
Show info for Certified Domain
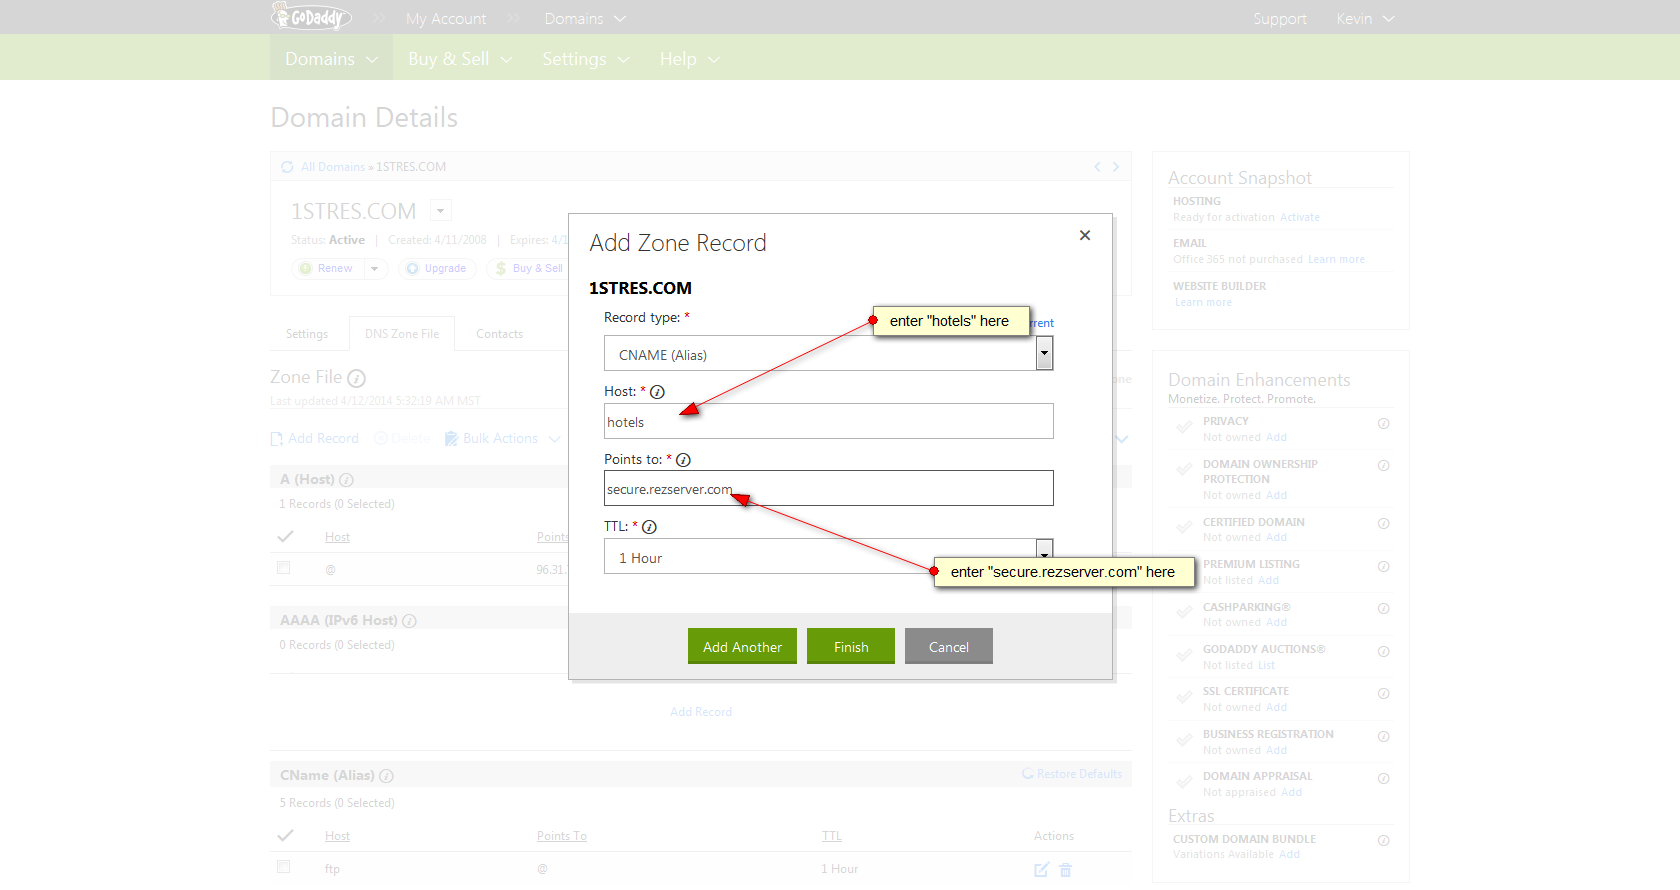coord(1384,523)
